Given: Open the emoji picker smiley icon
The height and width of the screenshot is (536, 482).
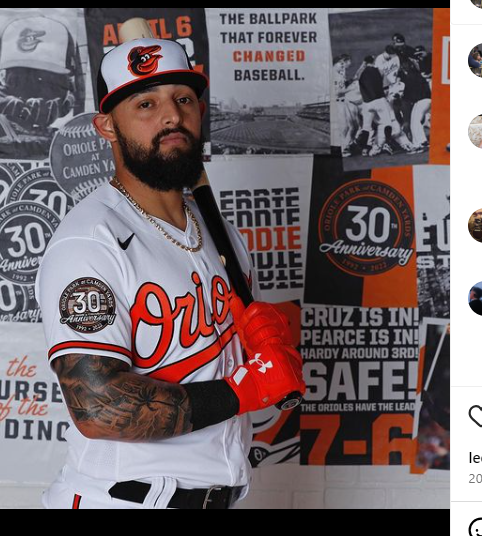Looking at the screenshot, I should click(476, 527).
